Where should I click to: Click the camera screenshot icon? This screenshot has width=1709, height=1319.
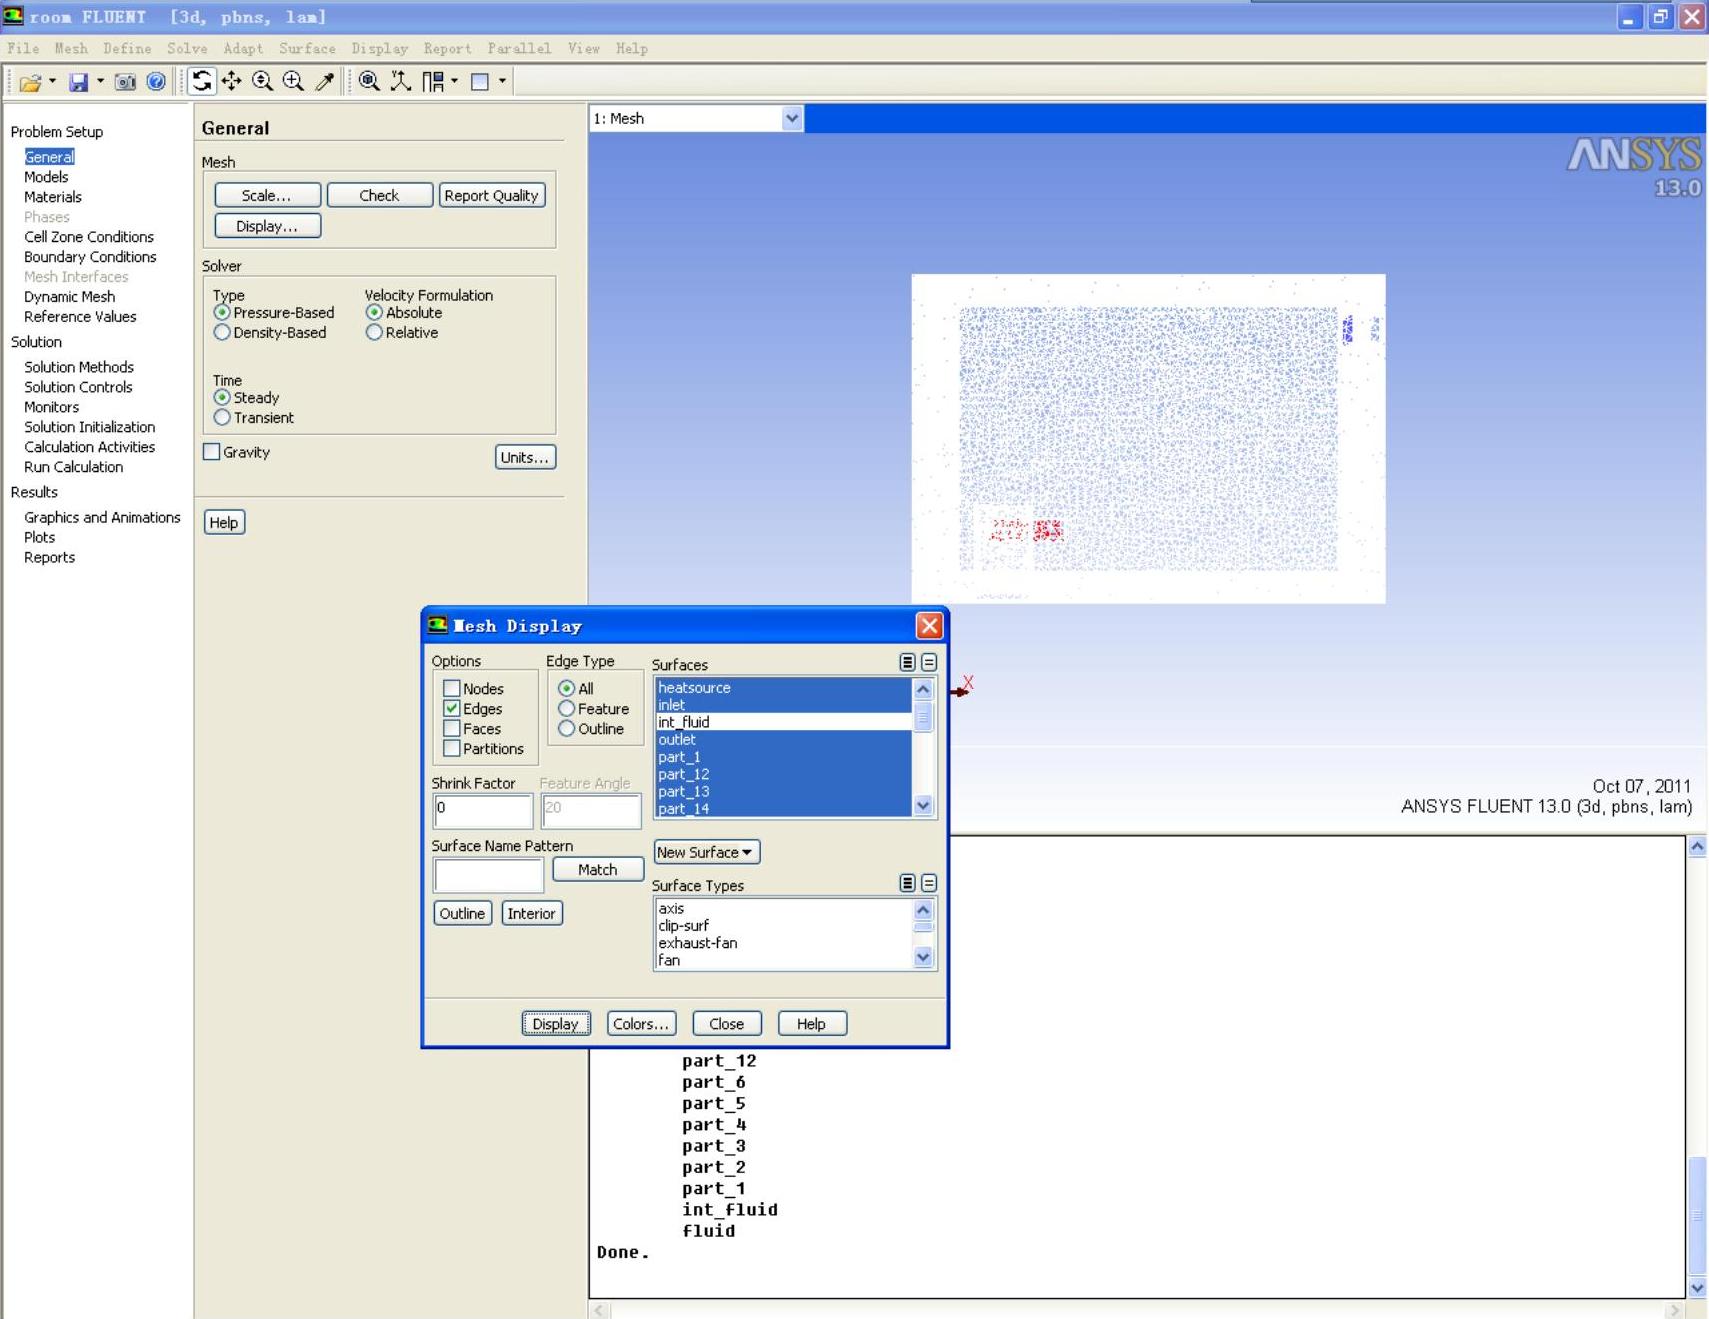(125, 82)
